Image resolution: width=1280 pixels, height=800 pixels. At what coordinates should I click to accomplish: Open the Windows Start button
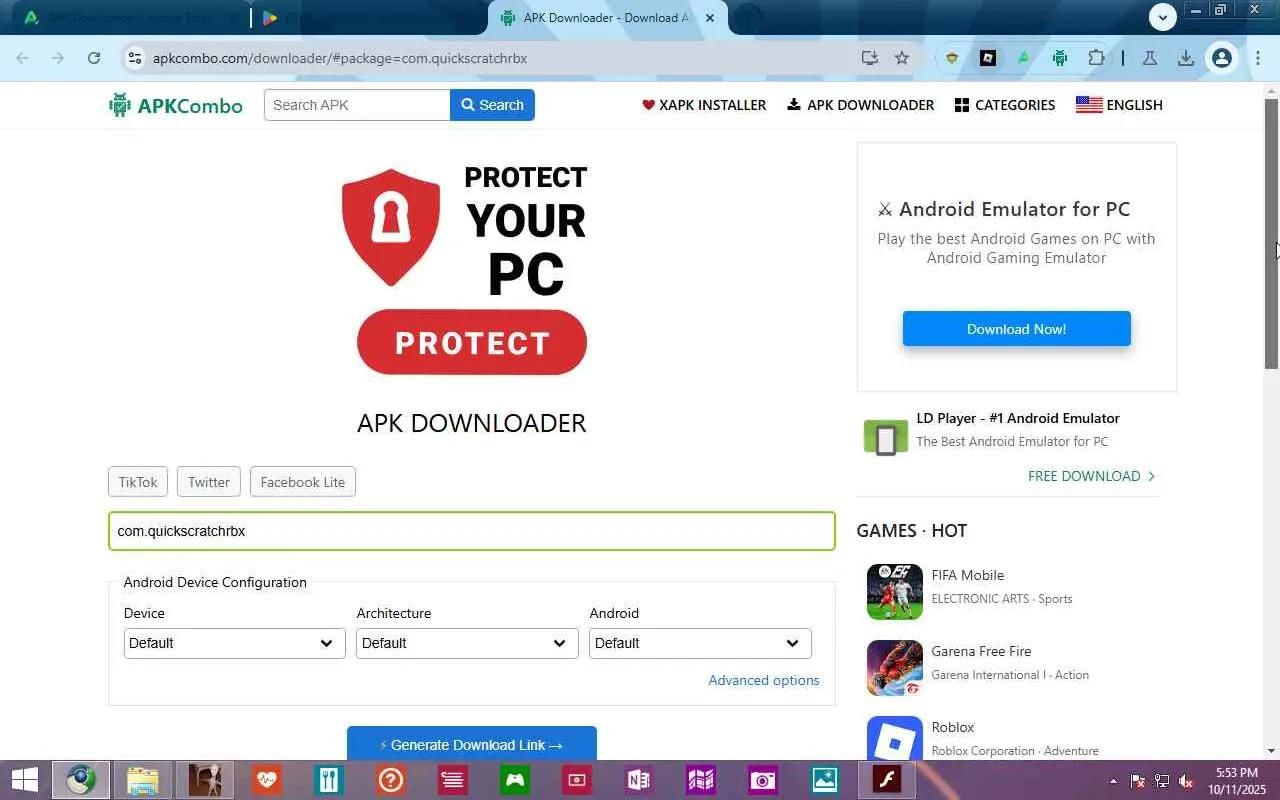24,780
